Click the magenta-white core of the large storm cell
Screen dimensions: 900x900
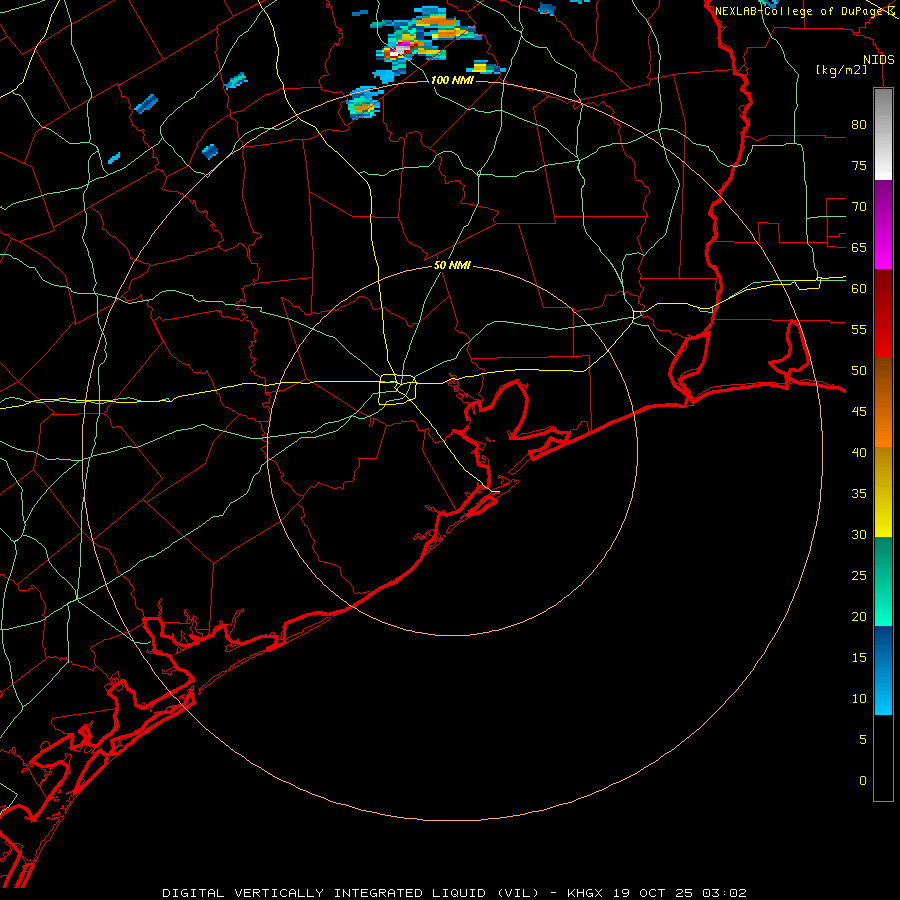pyautogui.click(x=401, y=48)
